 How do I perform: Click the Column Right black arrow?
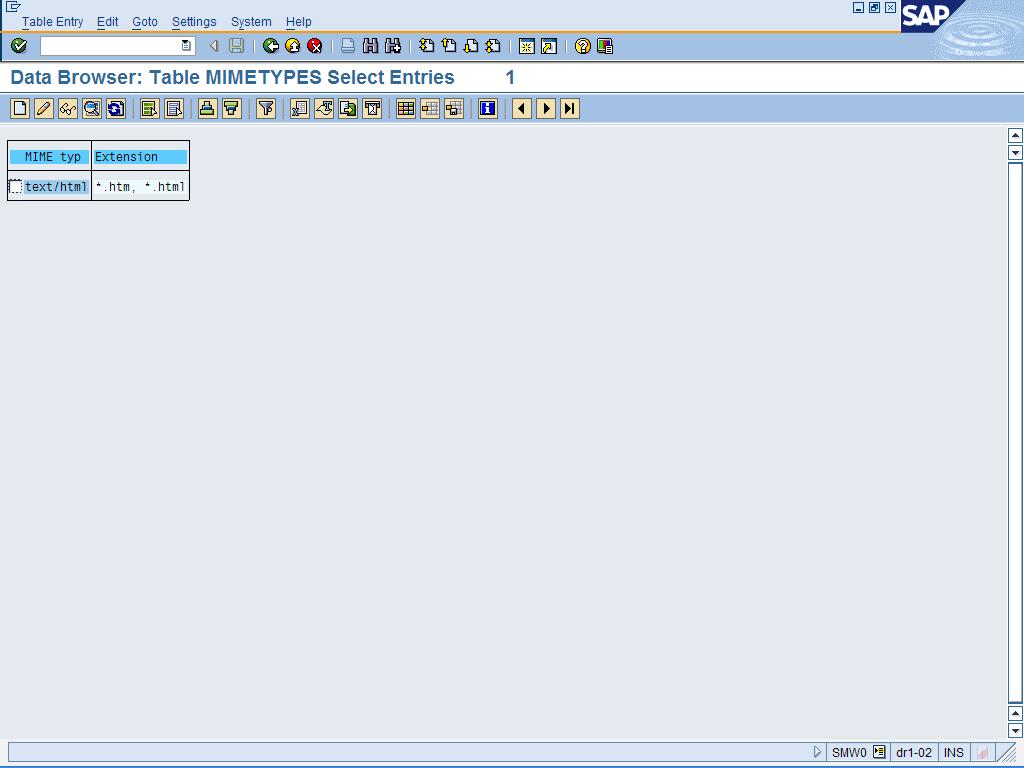[x=546, y=108]
